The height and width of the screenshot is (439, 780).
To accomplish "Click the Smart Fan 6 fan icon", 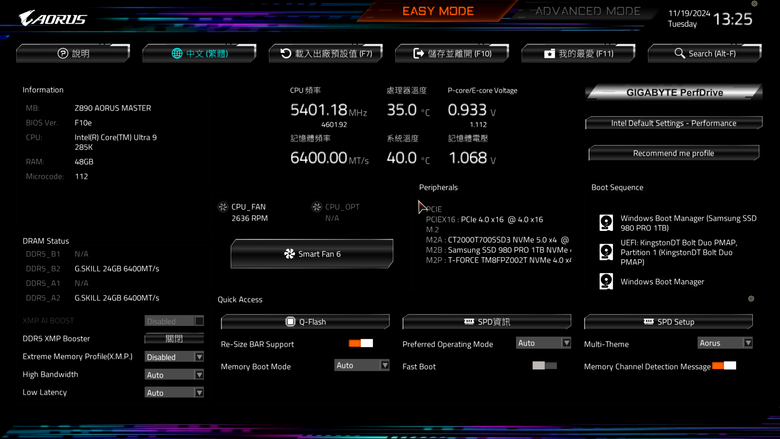I will click(289, 254).
